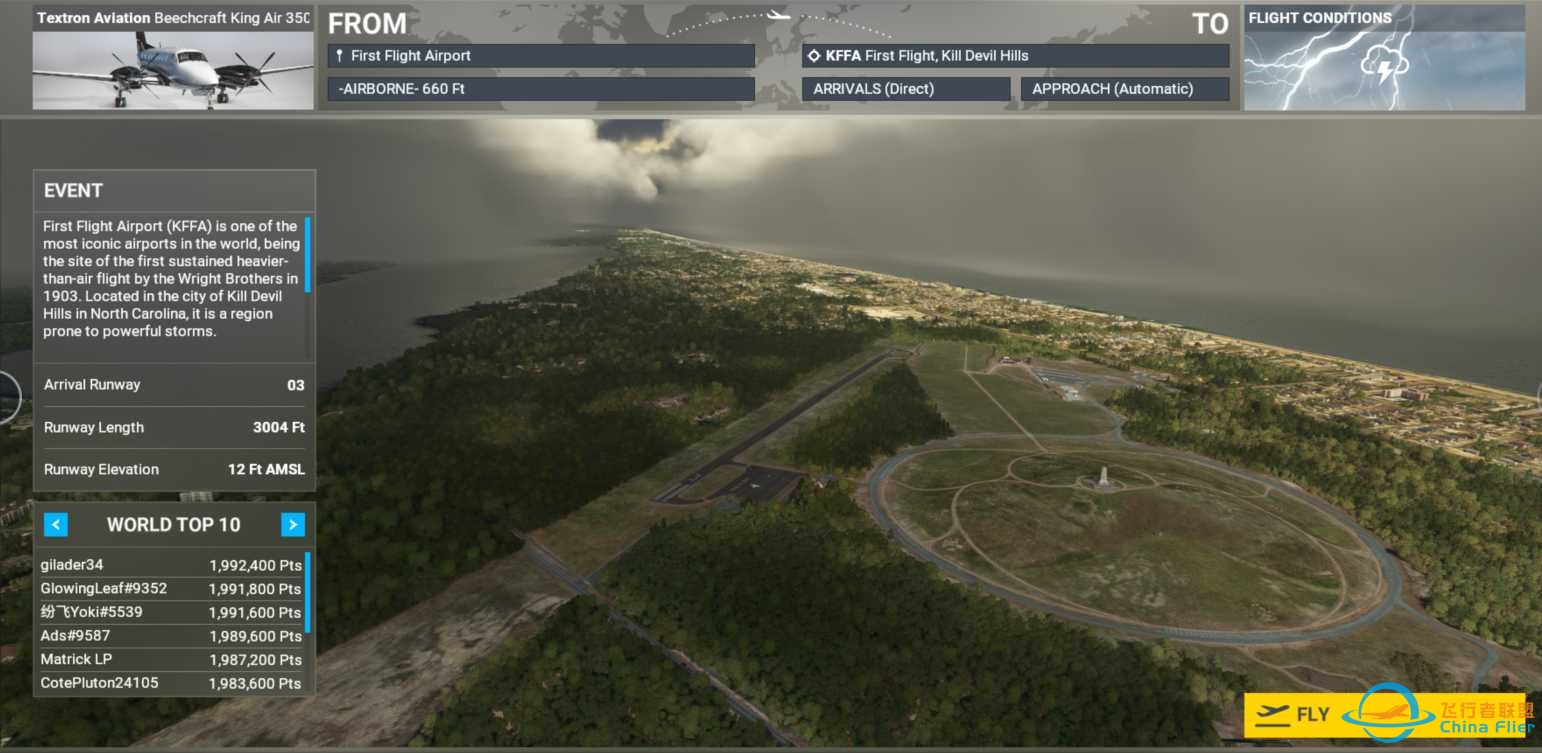The width and height of the screenshot is (1542, 753).
Task: Select leaderboard entry CotePluton24105
Action: (171, 683)
